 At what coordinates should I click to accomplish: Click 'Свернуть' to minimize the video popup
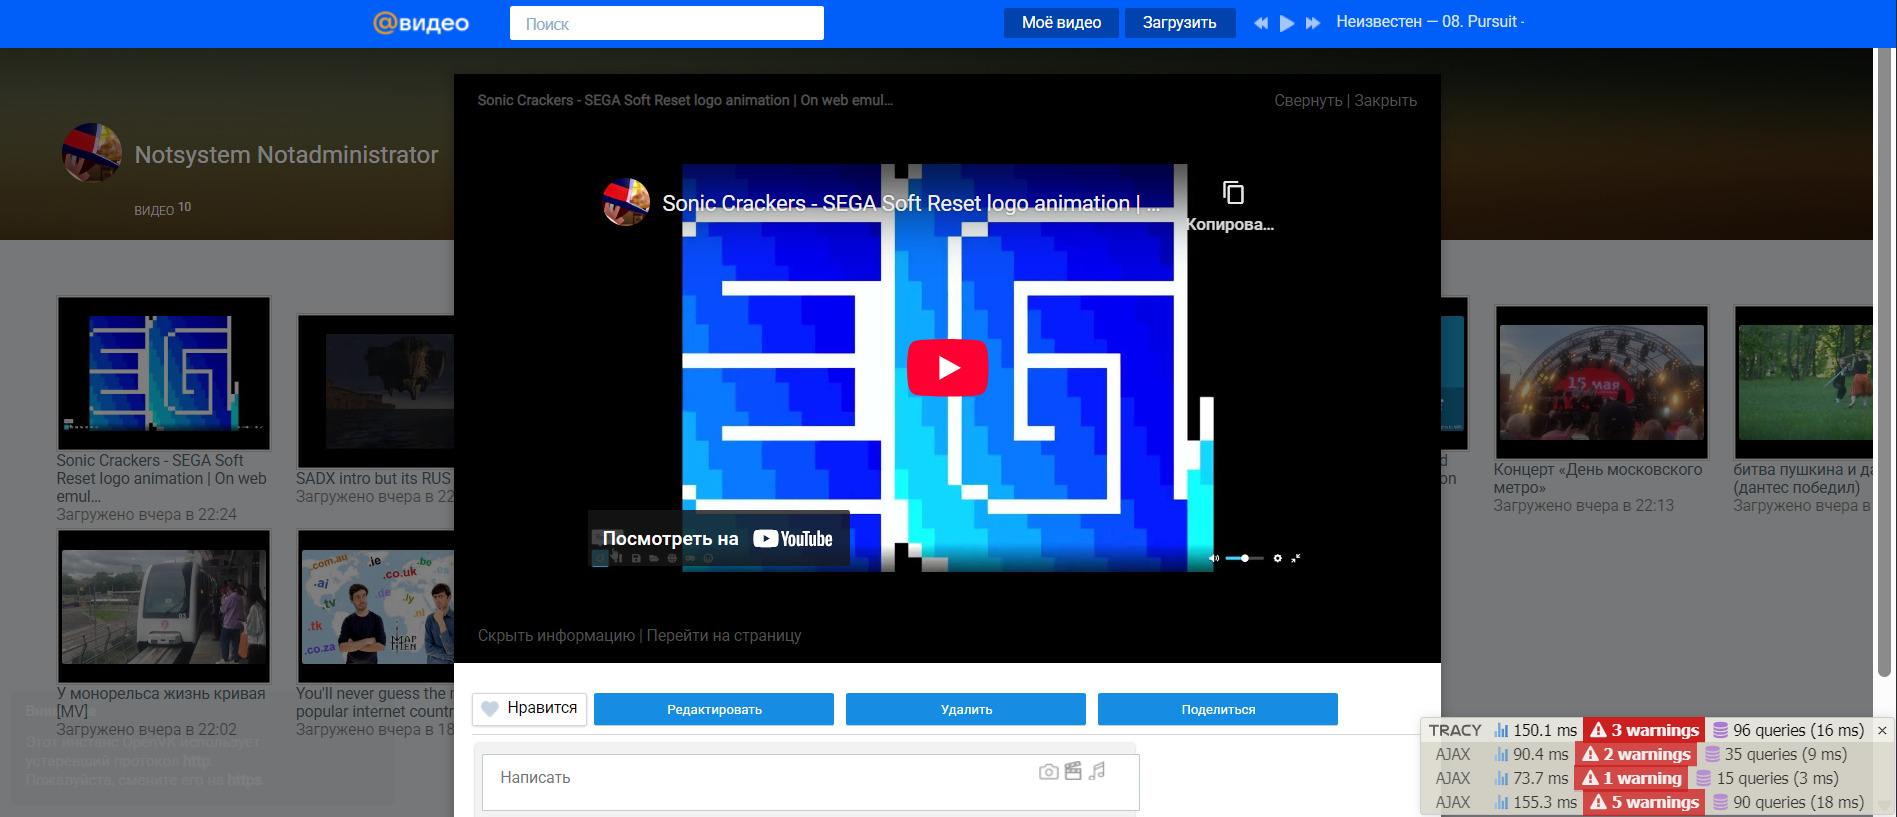coord(1308,100)
